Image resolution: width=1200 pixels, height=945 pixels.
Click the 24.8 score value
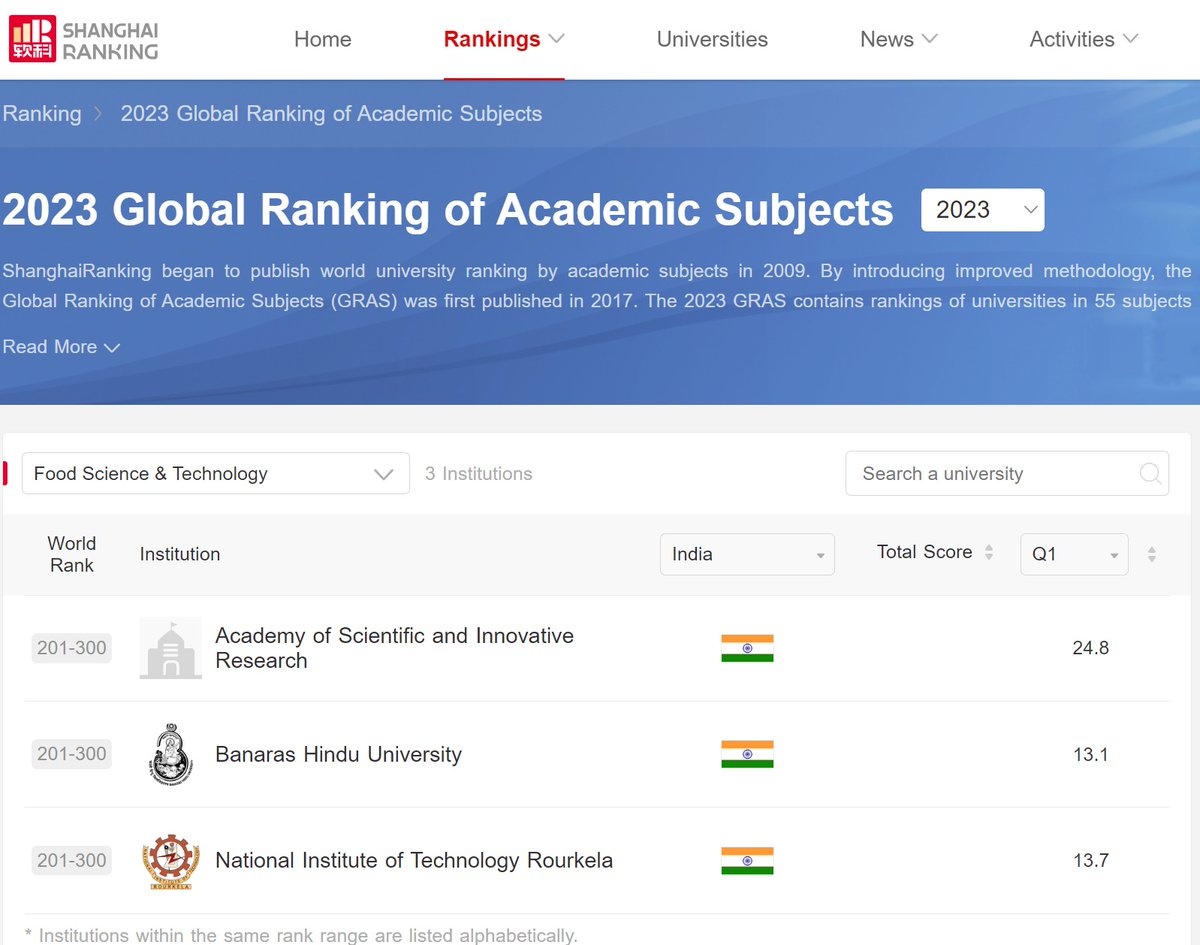(1090, 648)
